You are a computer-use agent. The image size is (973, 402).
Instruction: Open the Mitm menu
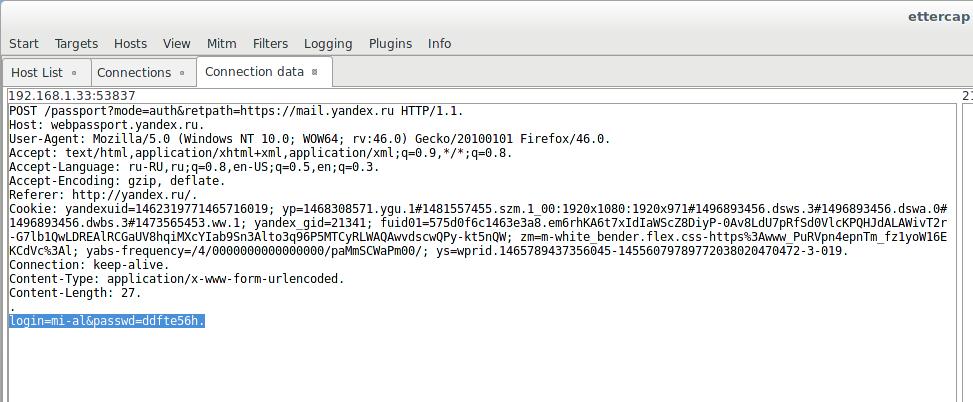pos(221,44)
